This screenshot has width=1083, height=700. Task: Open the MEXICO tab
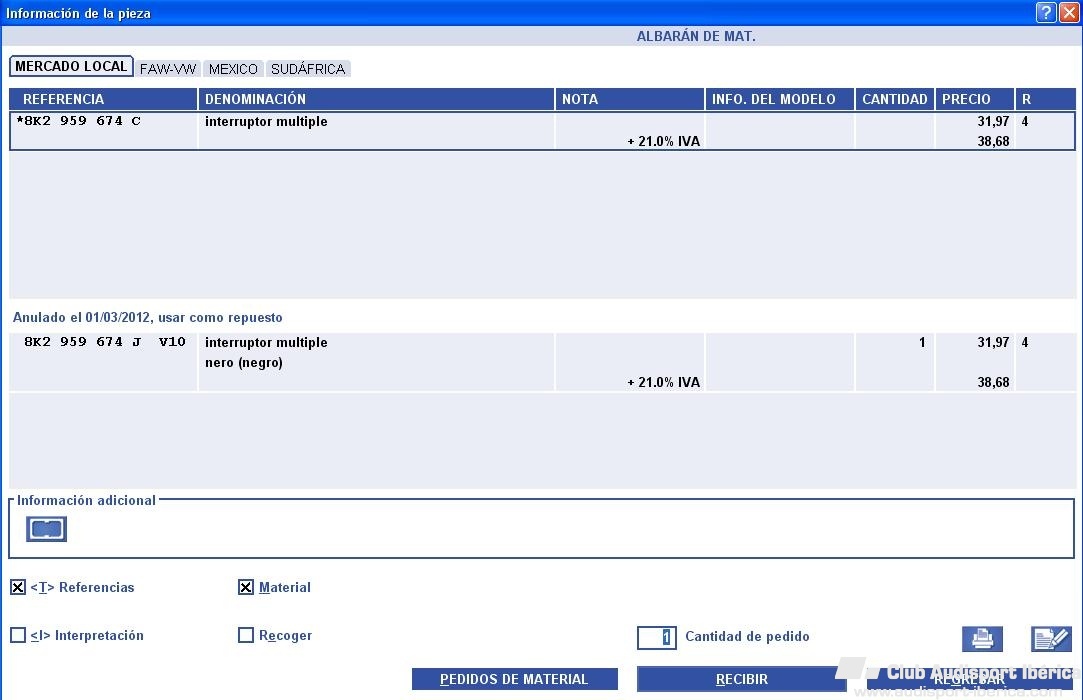click(x=233, y=69)
